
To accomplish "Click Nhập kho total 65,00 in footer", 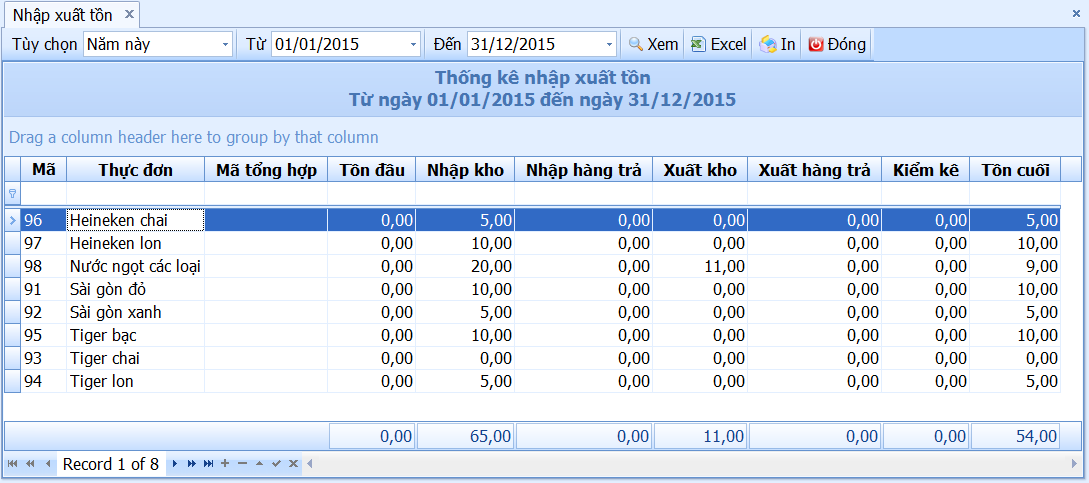I will tap(465, 436).
